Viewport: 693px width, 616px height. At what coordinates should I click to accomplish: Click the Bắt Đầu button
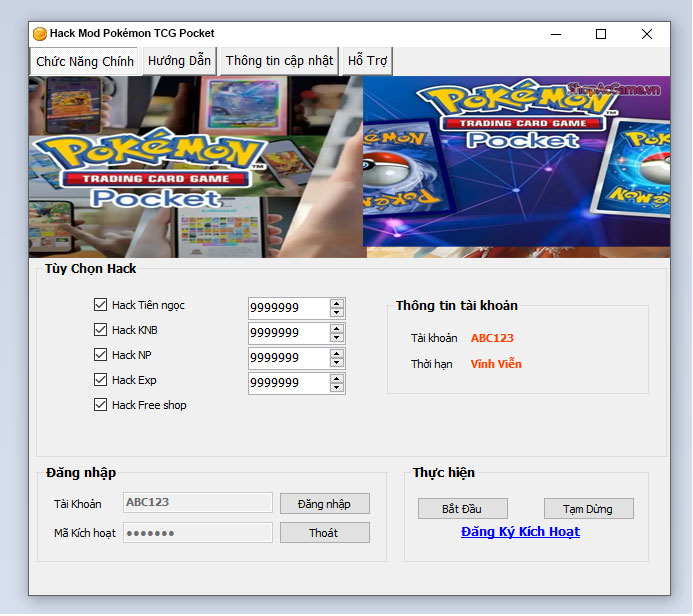[462, 509]
